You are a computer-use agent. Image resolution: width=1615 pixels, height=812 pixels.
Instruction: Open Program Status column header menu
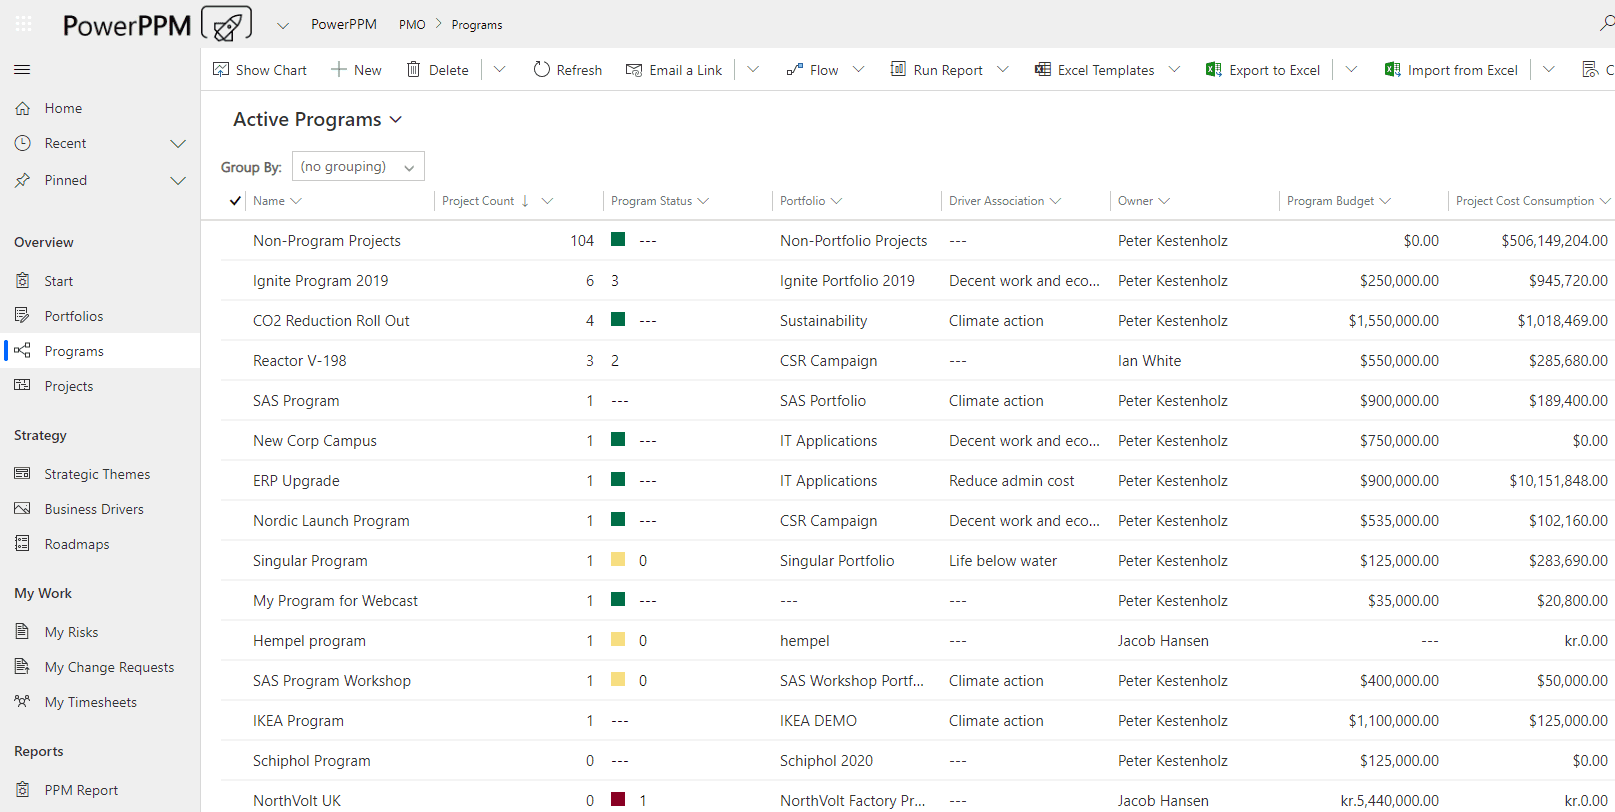point(660,201)
